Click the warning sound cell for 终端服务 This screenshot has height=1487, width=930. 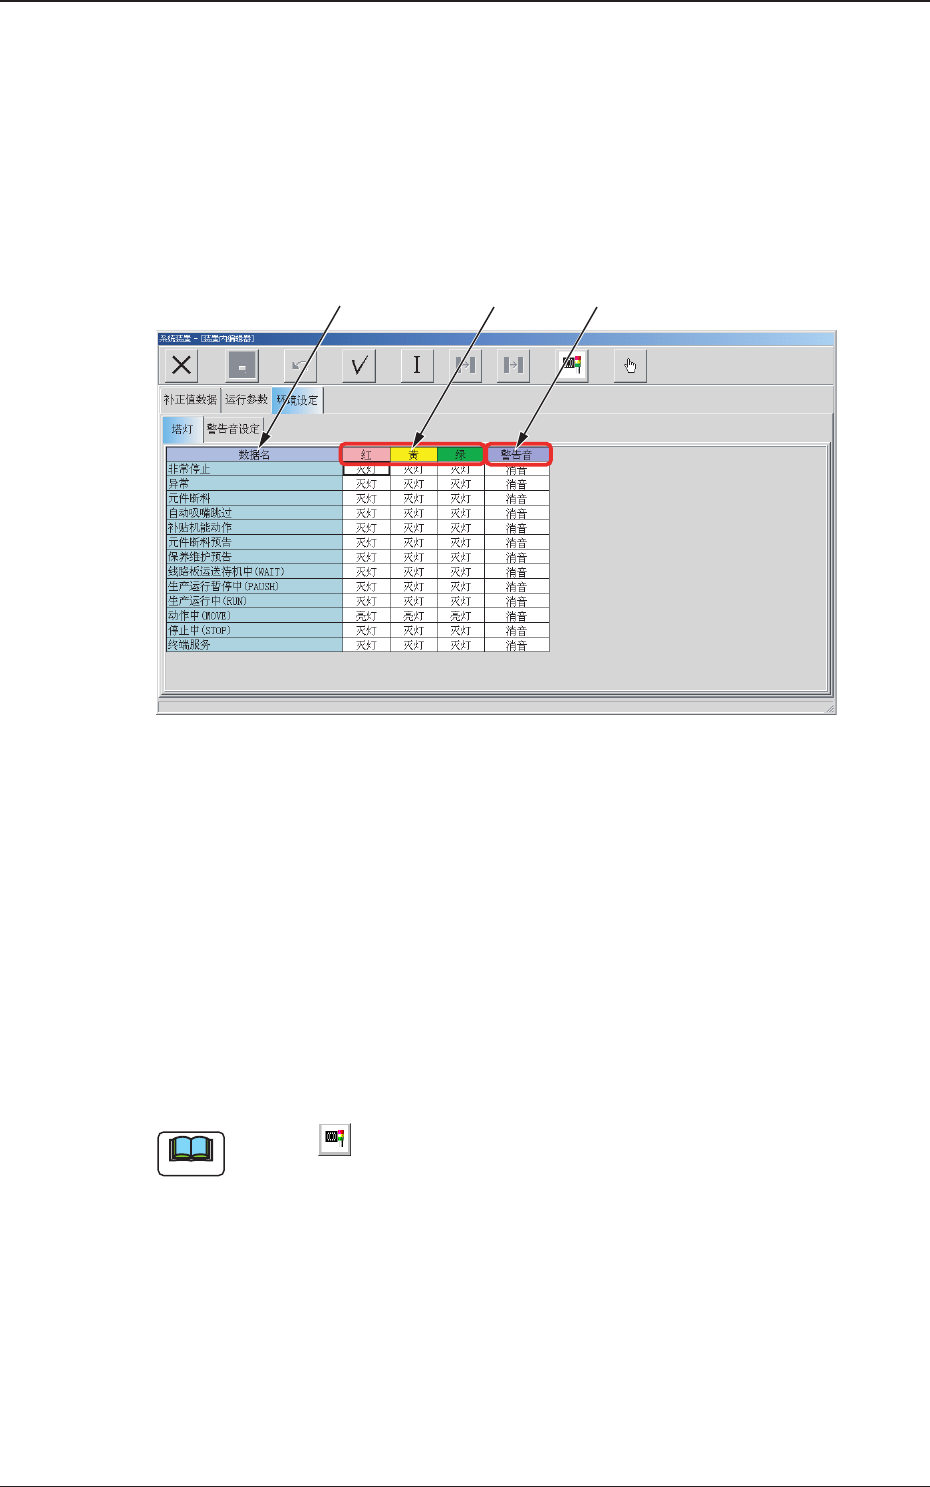(517, 645)
